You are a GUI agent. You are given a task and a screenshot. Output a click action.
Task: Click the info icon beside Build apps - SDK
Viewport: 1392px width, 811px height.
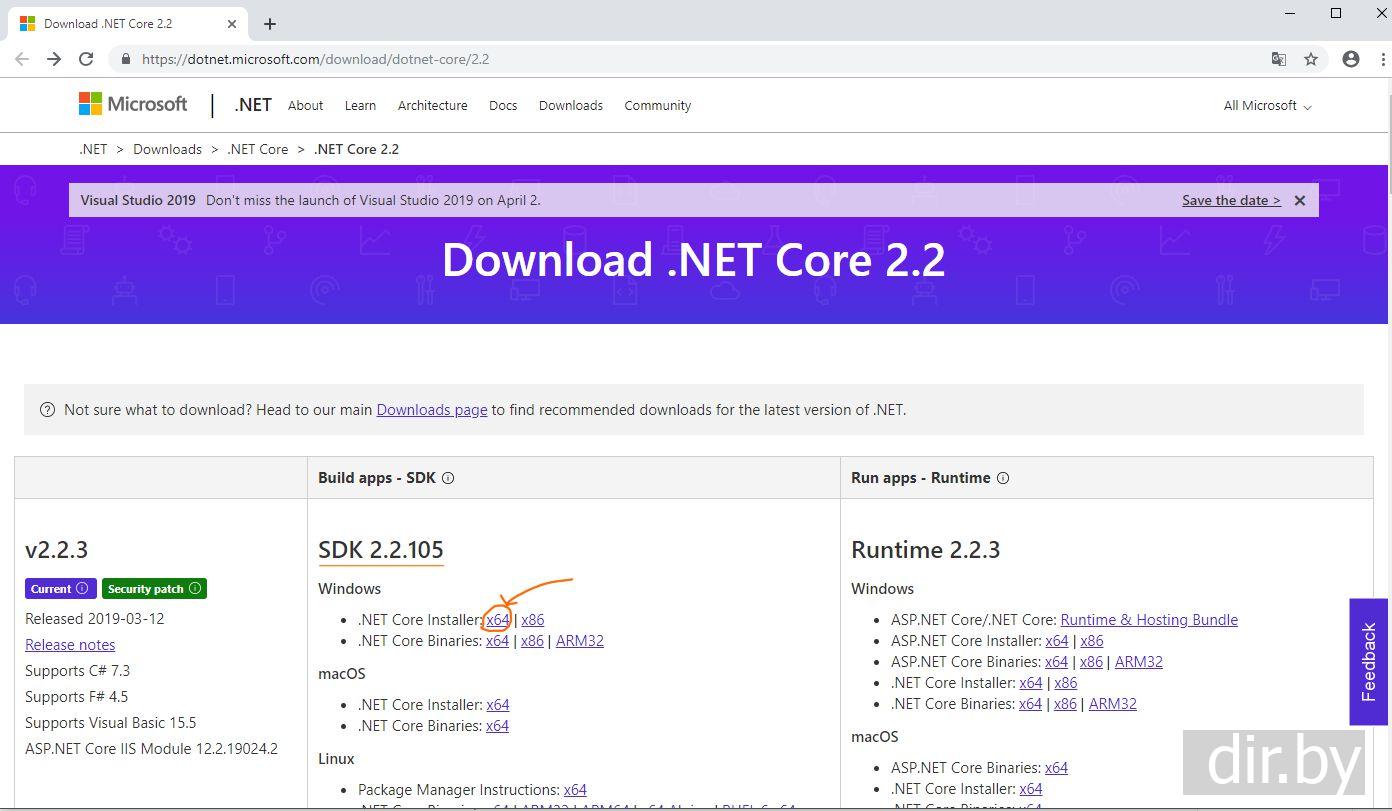coord(448,478)
